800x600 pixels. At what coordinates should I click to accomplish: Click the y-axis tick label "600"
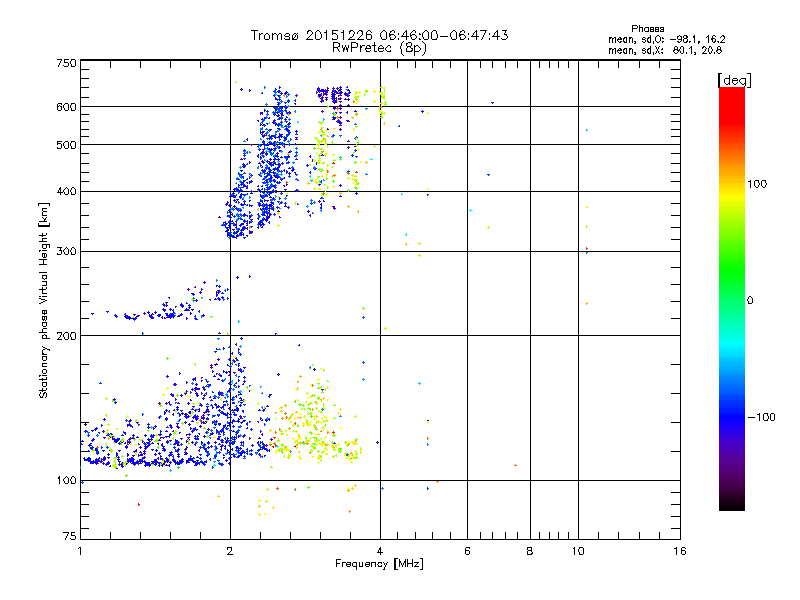(66, 107)
